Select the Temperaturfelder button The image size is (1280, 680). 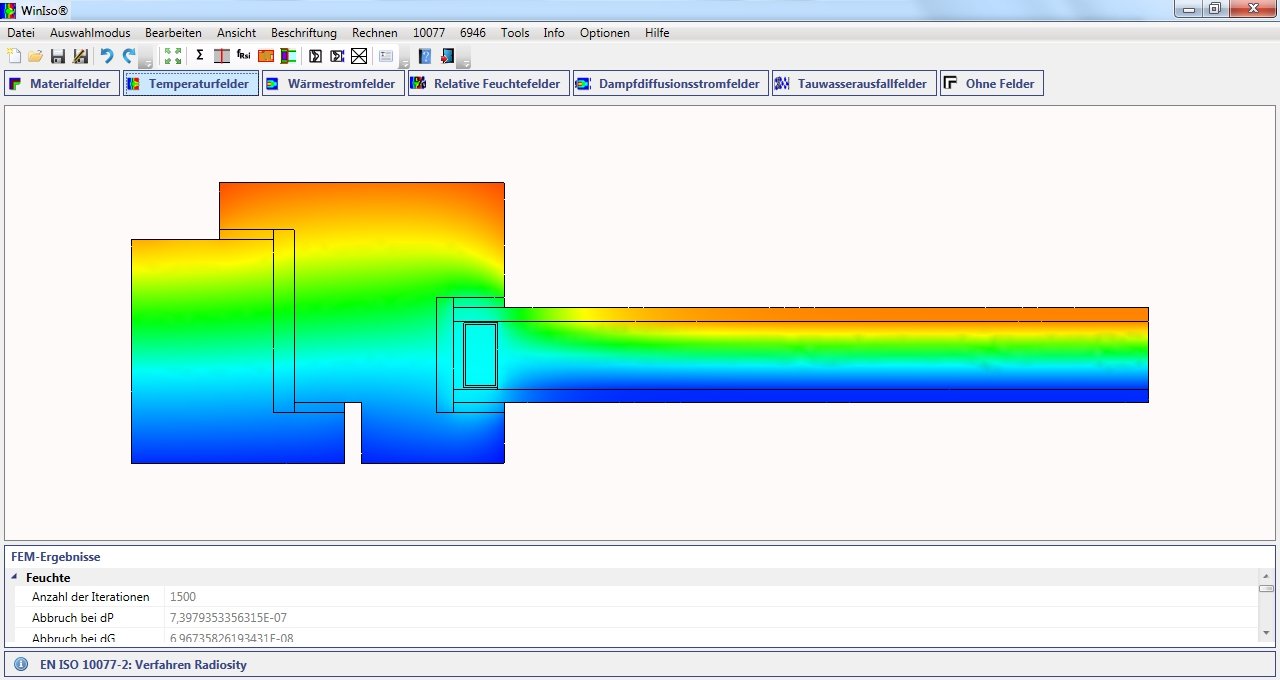pos(191,83)
